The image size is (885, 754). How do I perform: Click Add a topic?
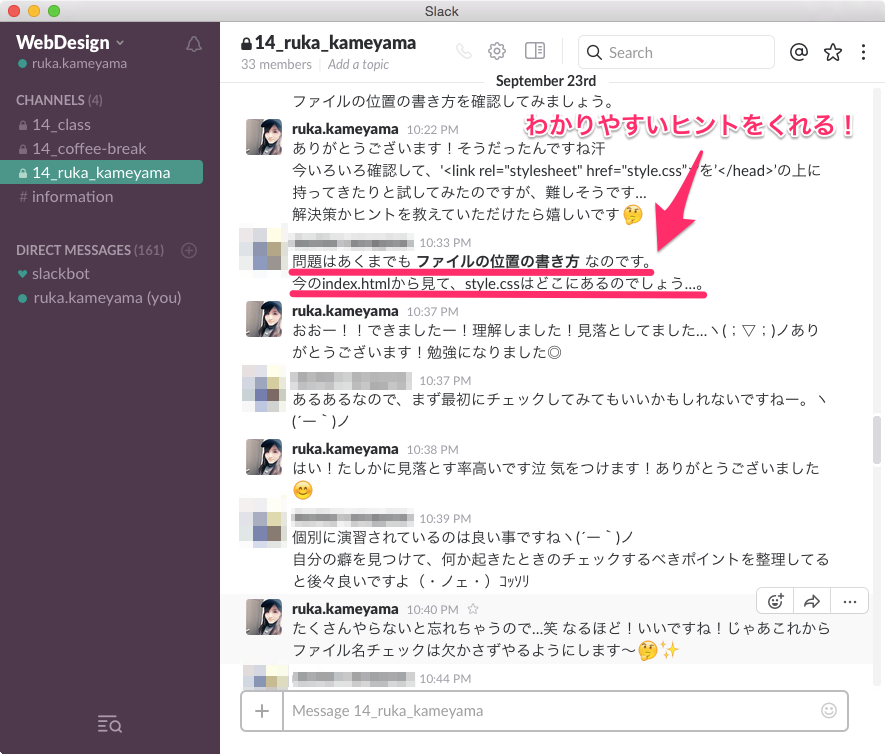tap(358, 64)
